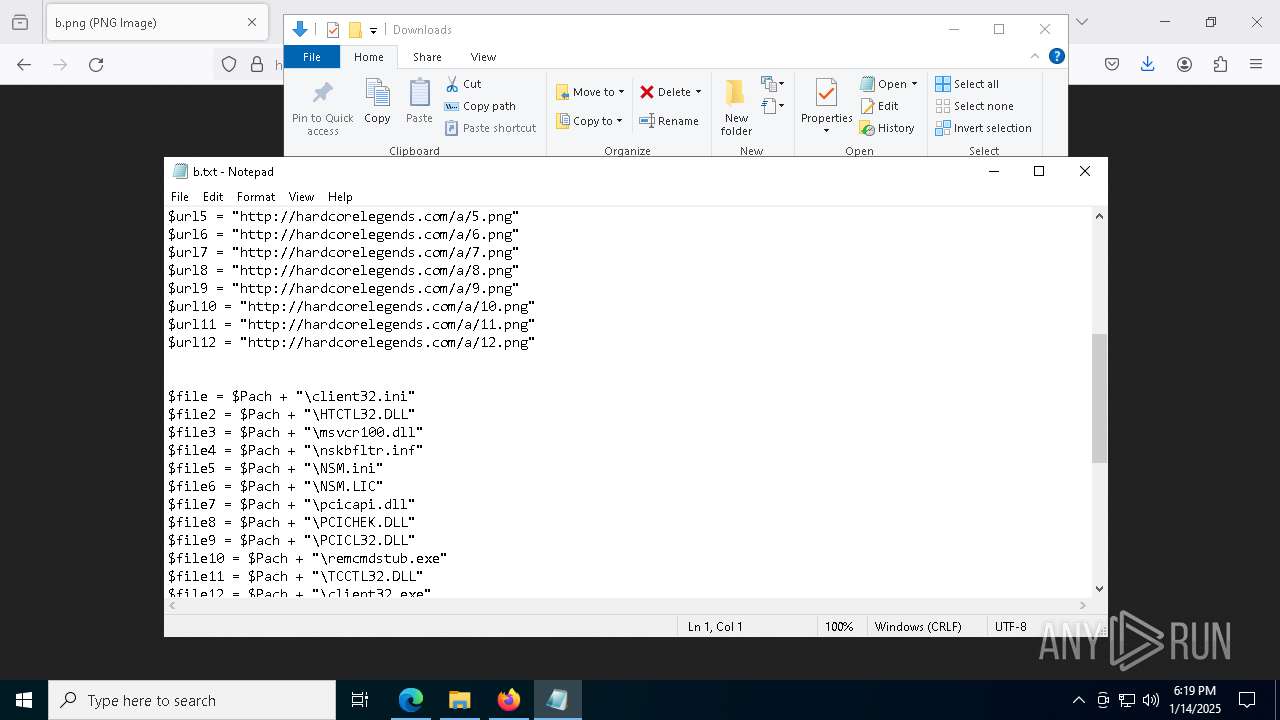Click Pin to Quick access icon
1280x720 pixels.
[x=322, y=94]
